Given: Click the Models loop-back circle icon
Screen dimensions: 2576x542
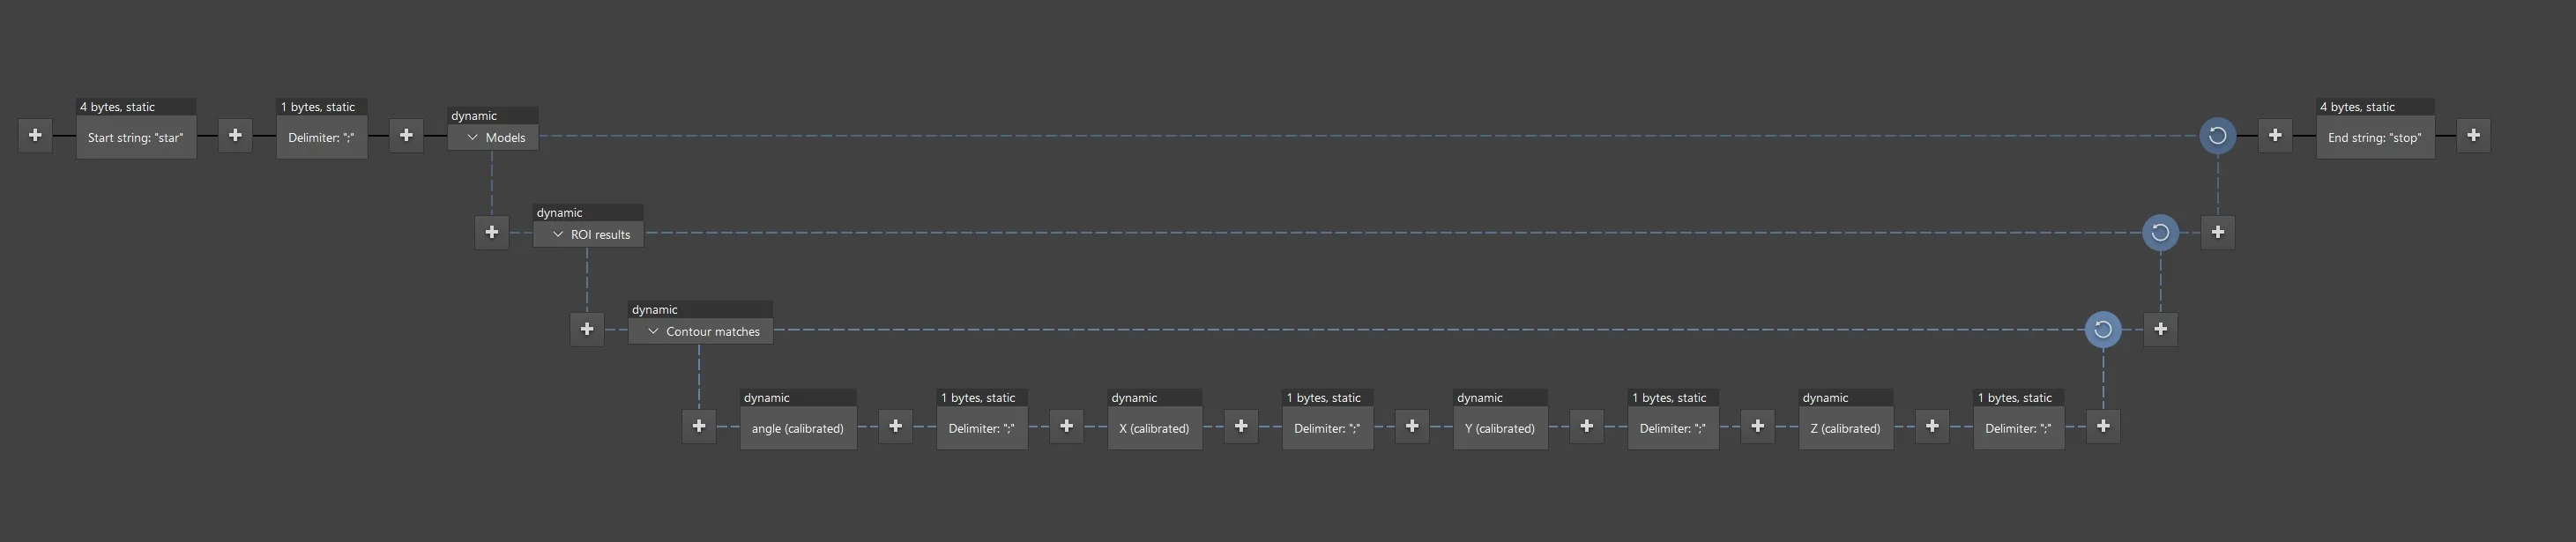Looking at the screenshot, I should pyautogui.click(x=2217, y=135).
